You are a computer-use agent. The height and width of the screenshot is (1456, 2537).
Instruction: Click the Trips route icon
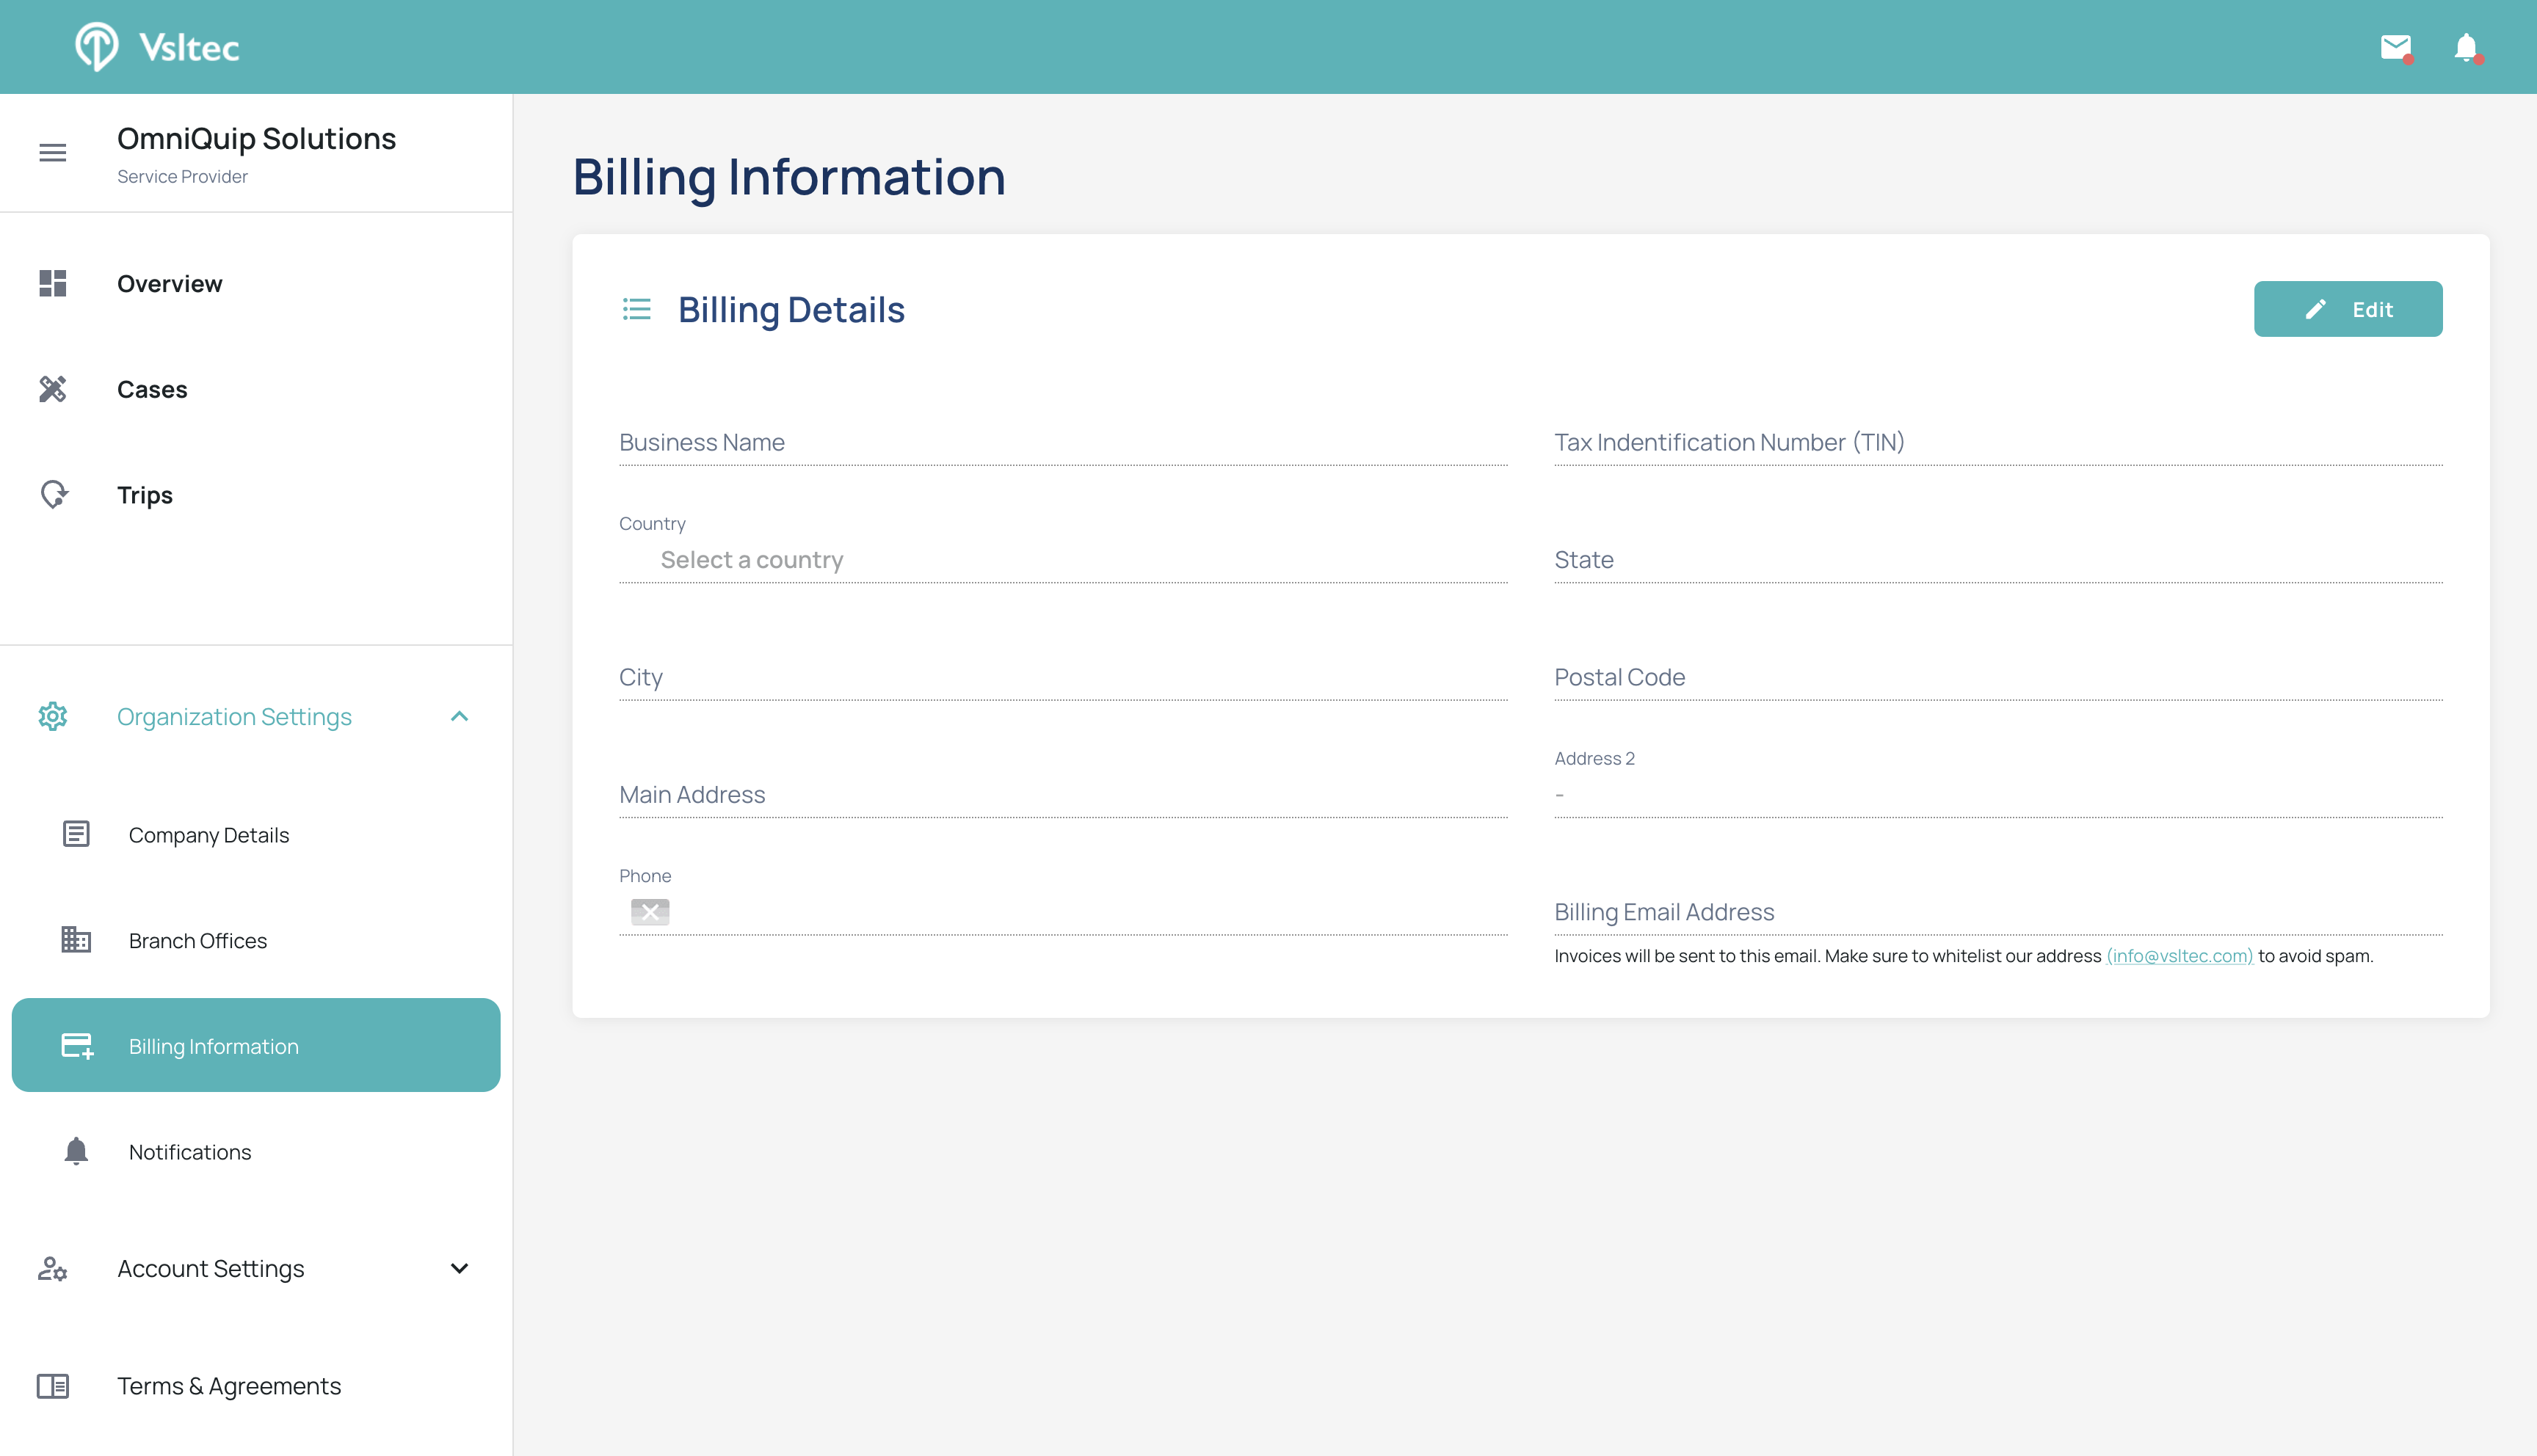point(53,494)
